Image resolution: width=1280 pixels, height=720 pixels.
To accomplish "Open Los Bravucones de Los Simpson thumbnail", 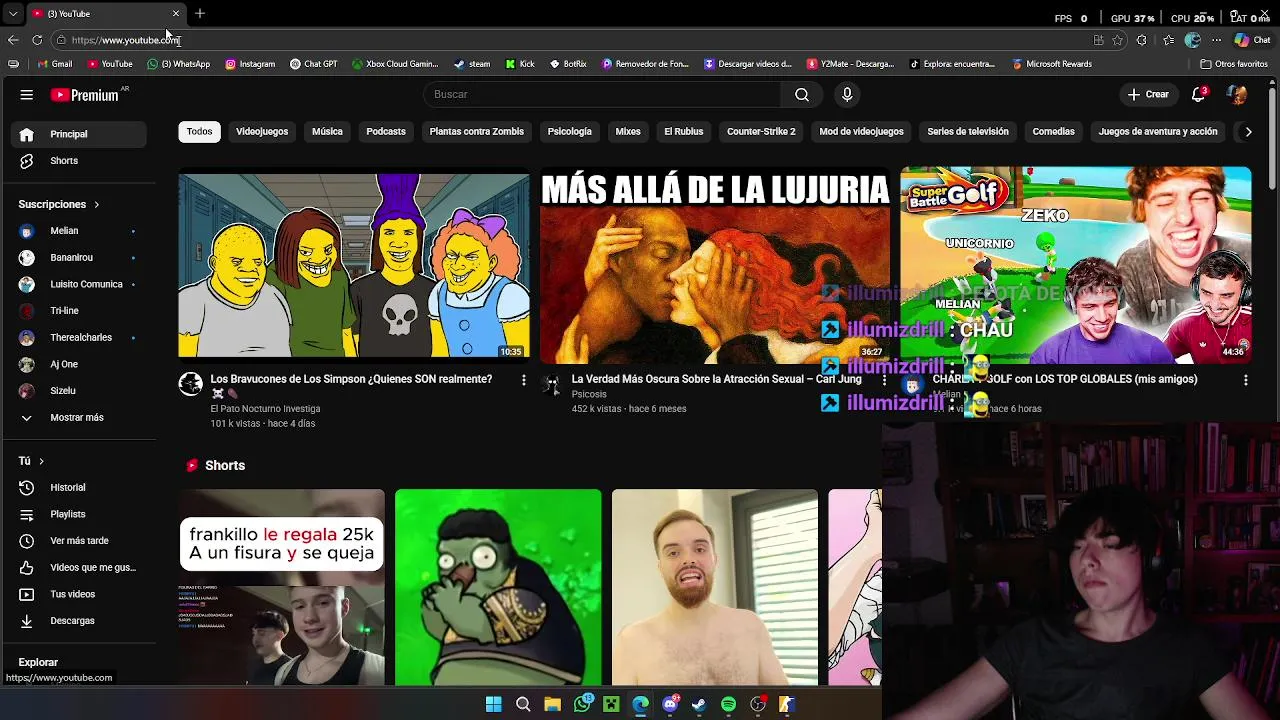I will (354, 265).
